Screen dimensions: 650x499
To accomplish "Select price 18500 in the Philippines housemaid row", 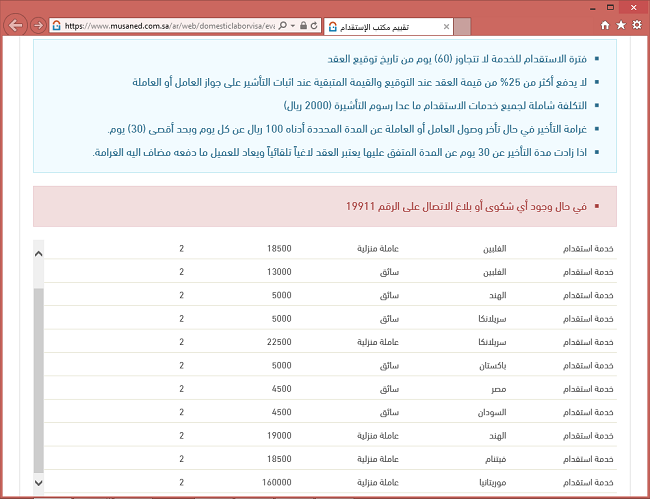I will point(279,249).
